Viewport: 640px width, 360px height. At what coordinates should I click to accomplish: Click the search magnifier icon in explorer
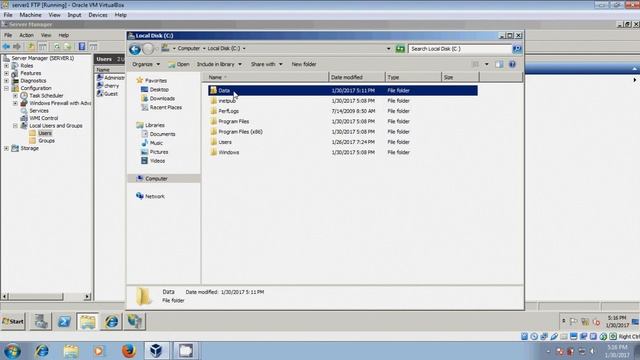(x=517, y=49)
